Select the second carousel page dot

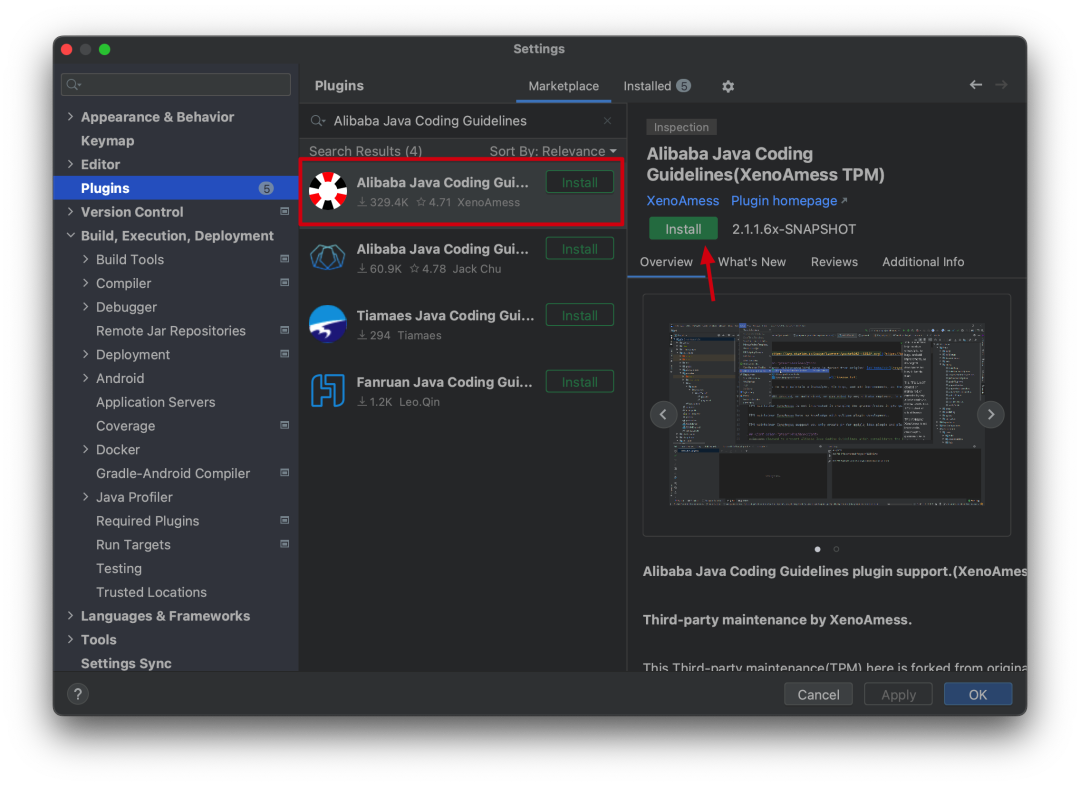(836, 549)
